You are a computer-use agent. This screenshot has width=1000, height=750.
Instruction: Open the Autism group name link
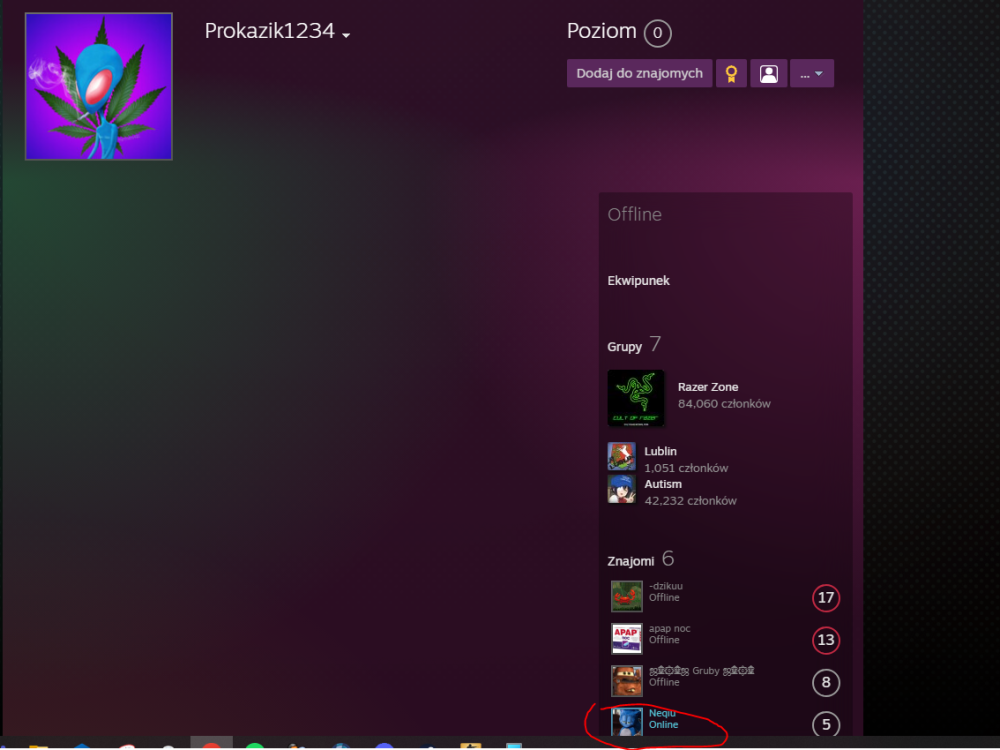tap(663, 484)
